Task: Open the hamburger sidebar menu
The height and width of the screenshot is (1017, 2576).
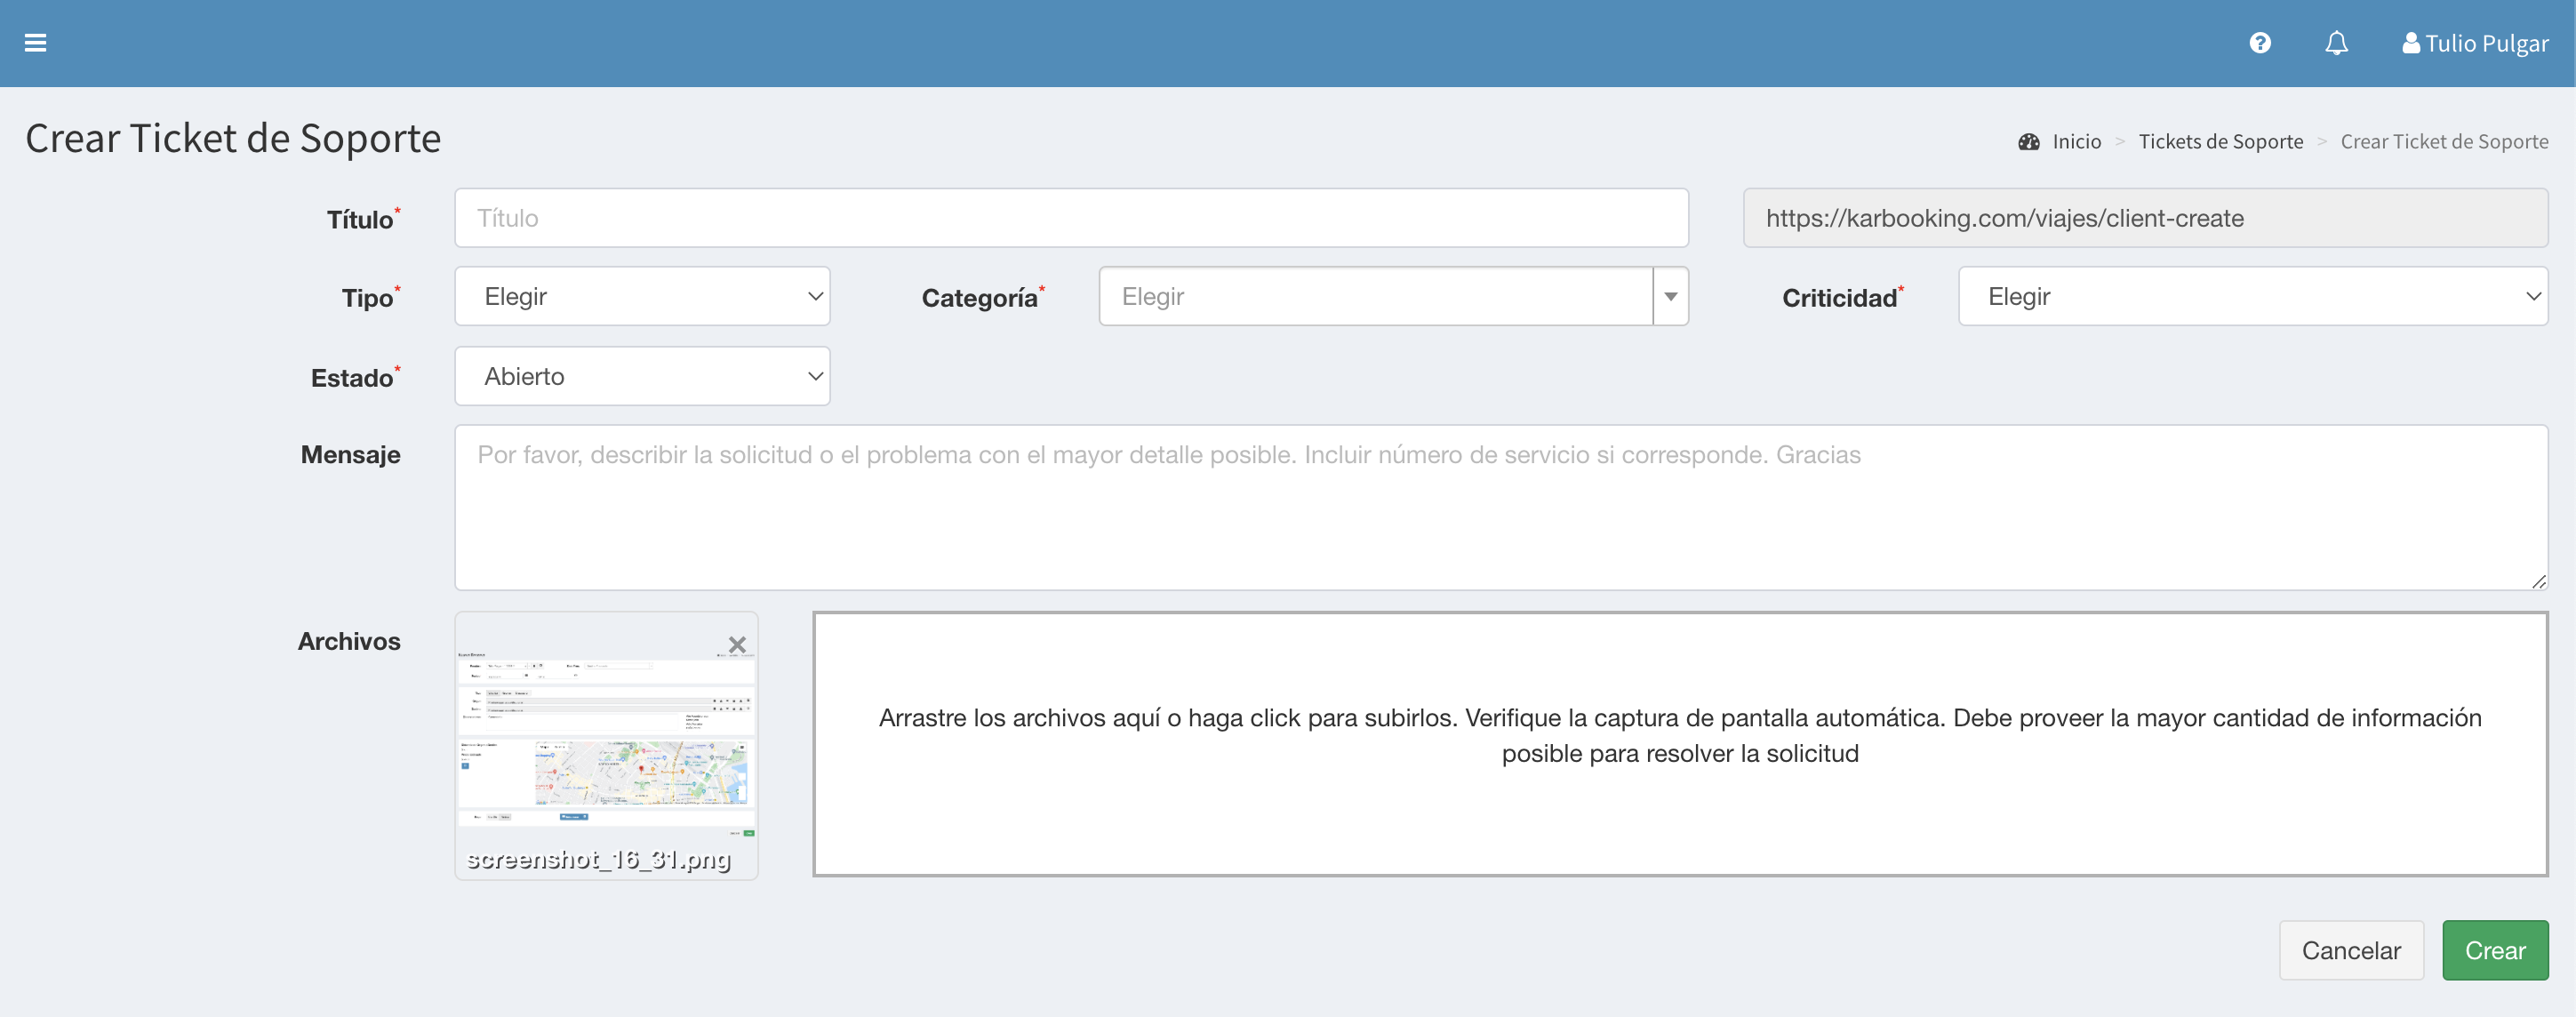Action: [35, 43]
